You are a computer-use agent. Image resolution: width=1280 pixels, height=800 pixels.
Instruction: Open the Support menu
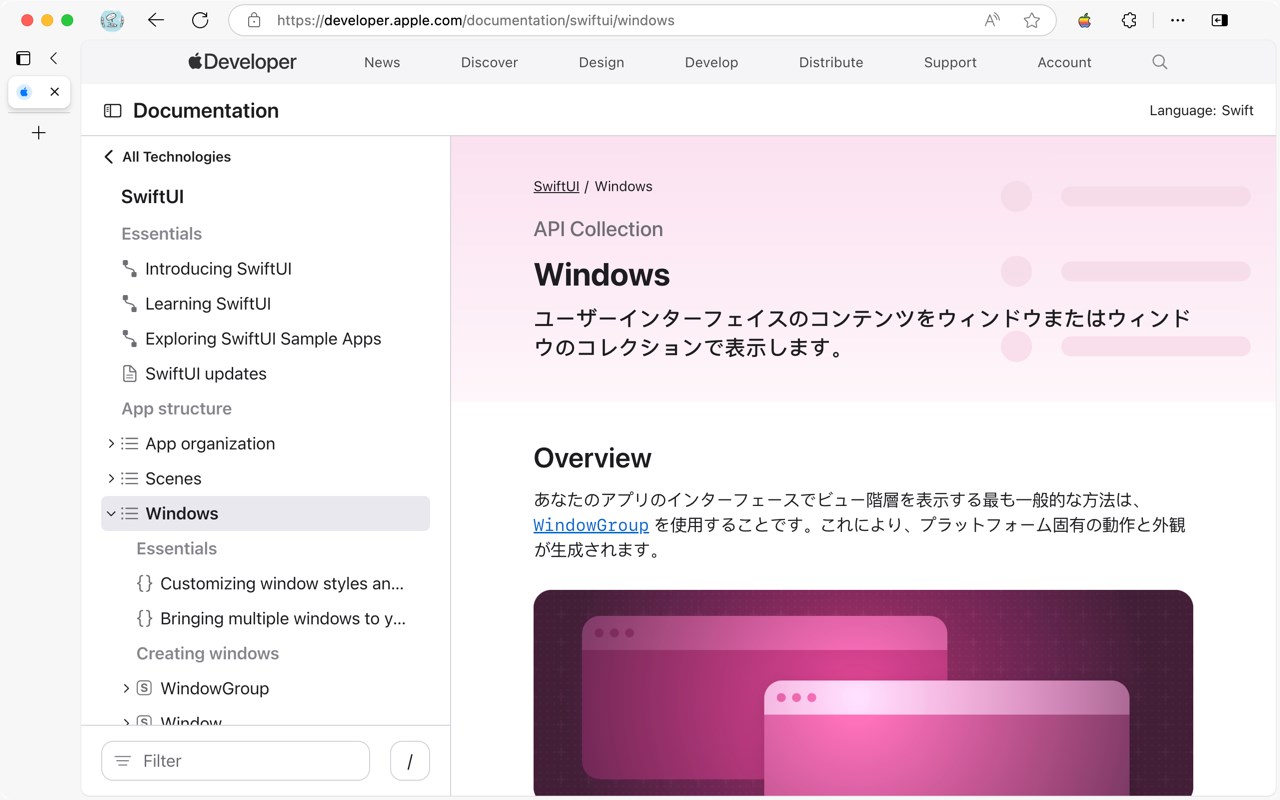[x=950, y=62]
